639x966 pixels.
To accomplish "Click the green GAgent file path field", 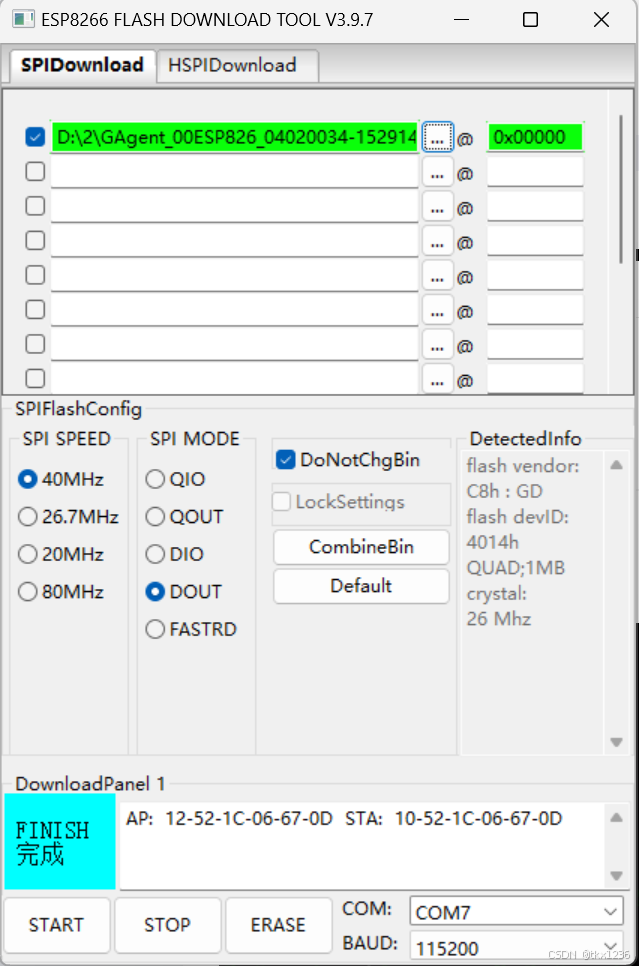I will 234,137.
